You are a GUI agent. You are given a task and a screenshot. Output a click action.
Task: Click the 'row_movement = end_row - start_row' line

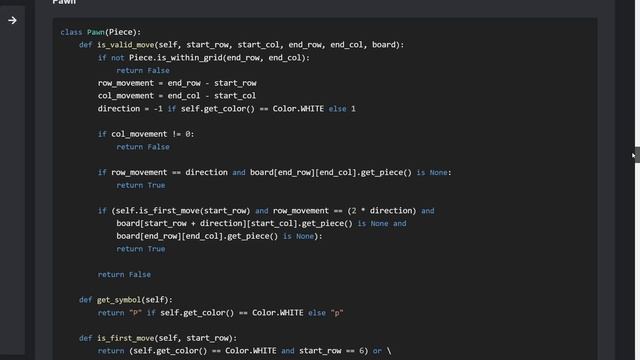tap(177, 83)
